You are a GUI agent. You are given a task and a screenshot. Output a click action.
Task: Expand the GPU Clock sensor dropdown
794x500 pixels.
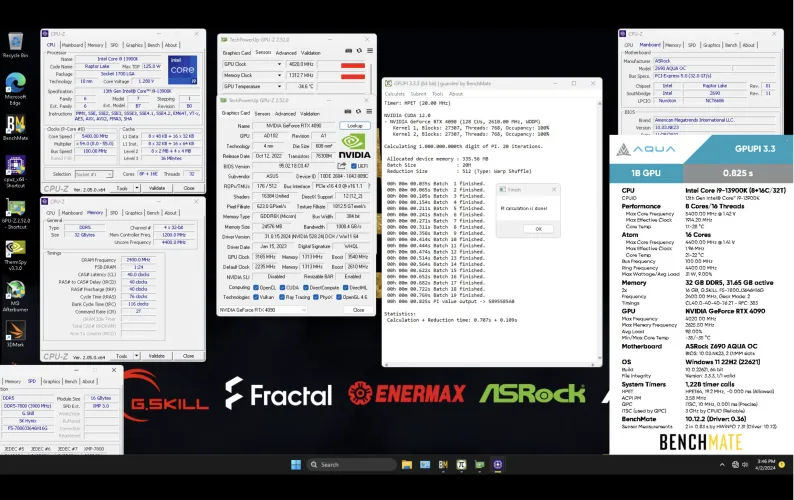pos(277,64)
